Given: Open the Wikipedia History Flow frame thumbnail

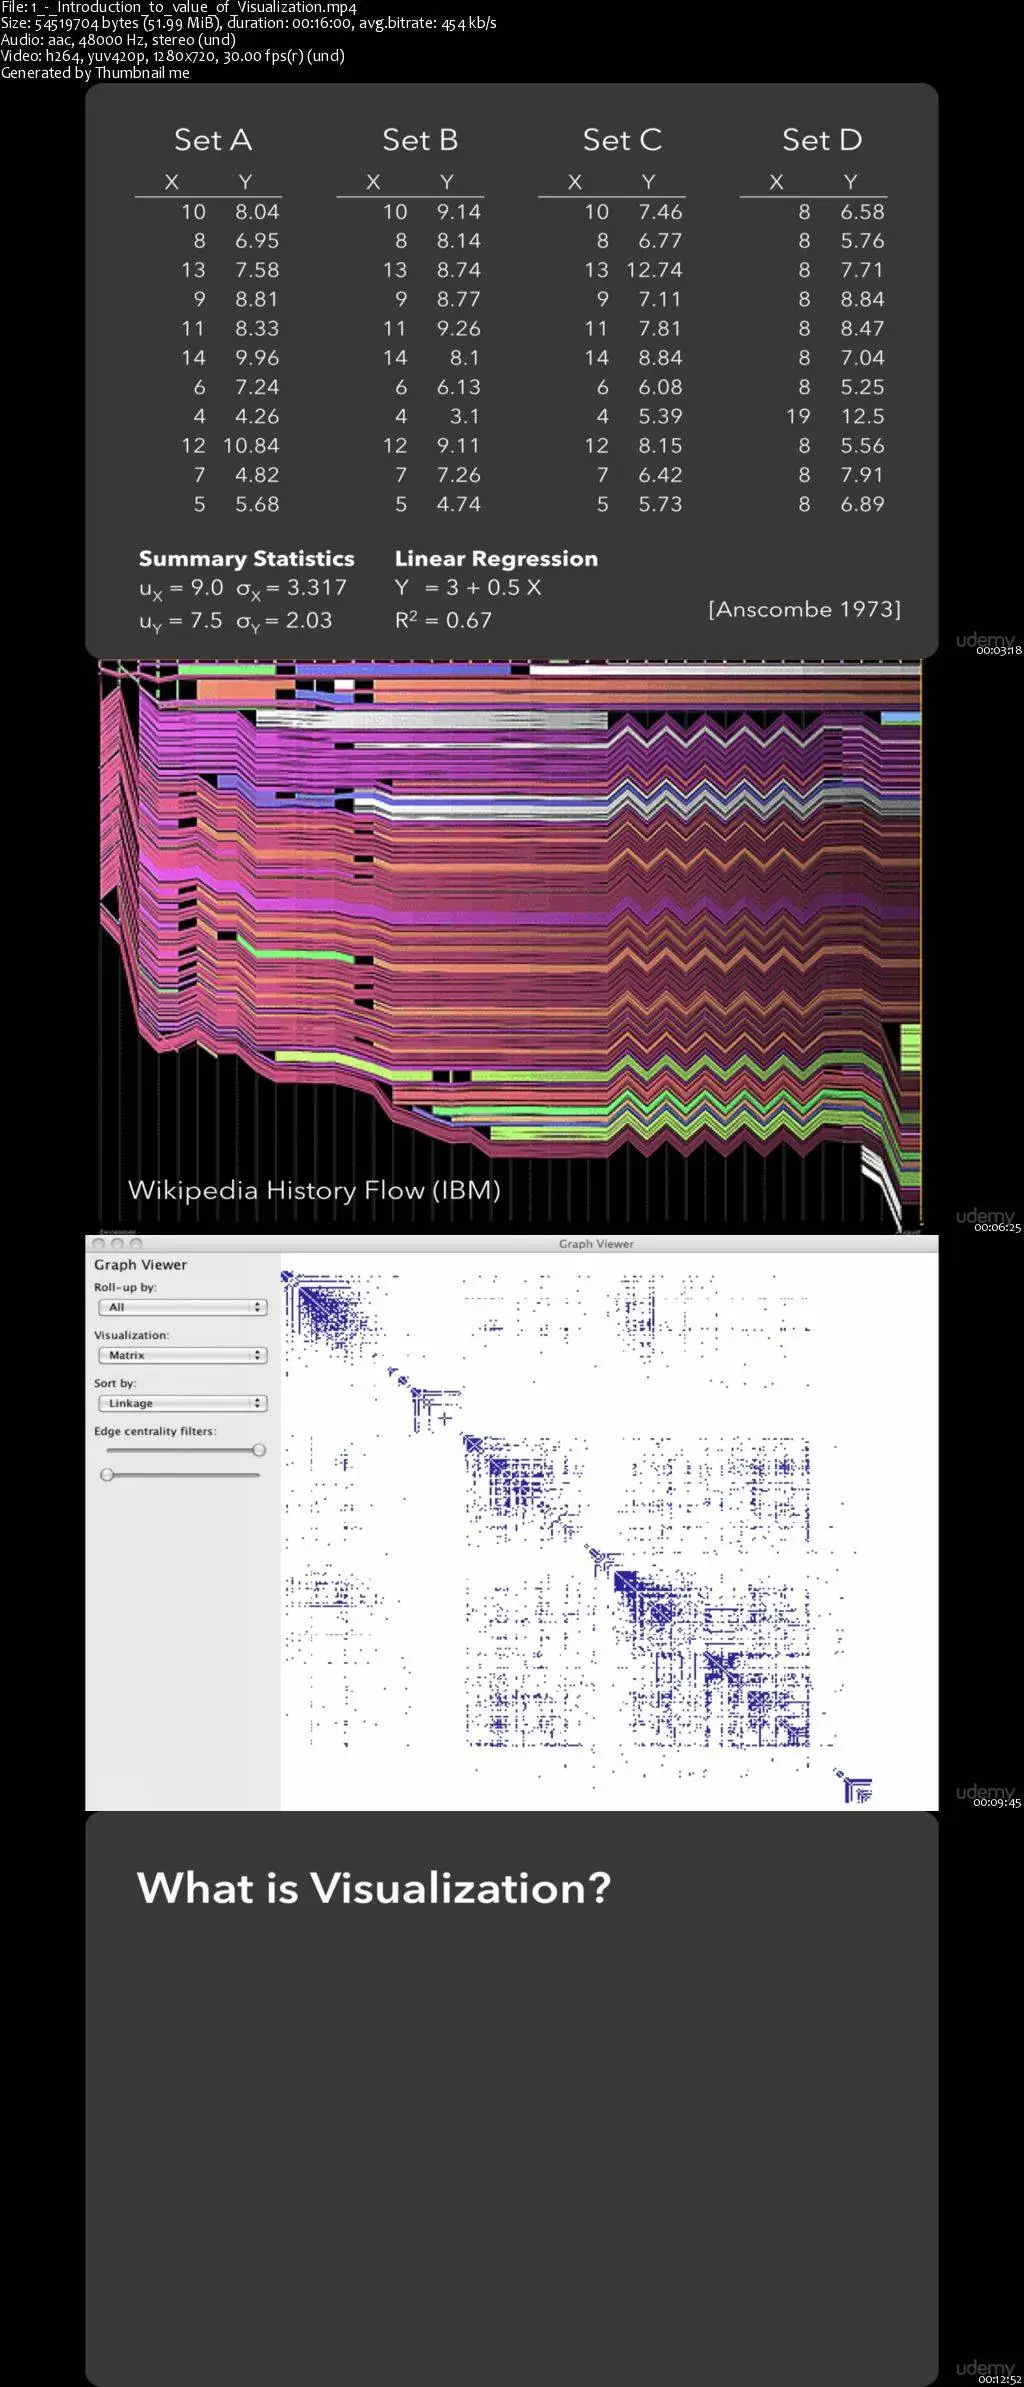Looking at the screenshot, I should (512, 946).
